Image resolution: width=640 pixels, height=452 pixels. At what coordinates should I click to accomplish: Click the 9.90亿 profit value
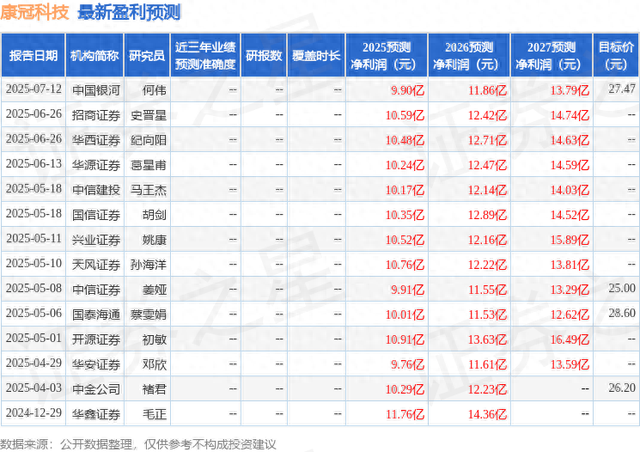point(407,90)
